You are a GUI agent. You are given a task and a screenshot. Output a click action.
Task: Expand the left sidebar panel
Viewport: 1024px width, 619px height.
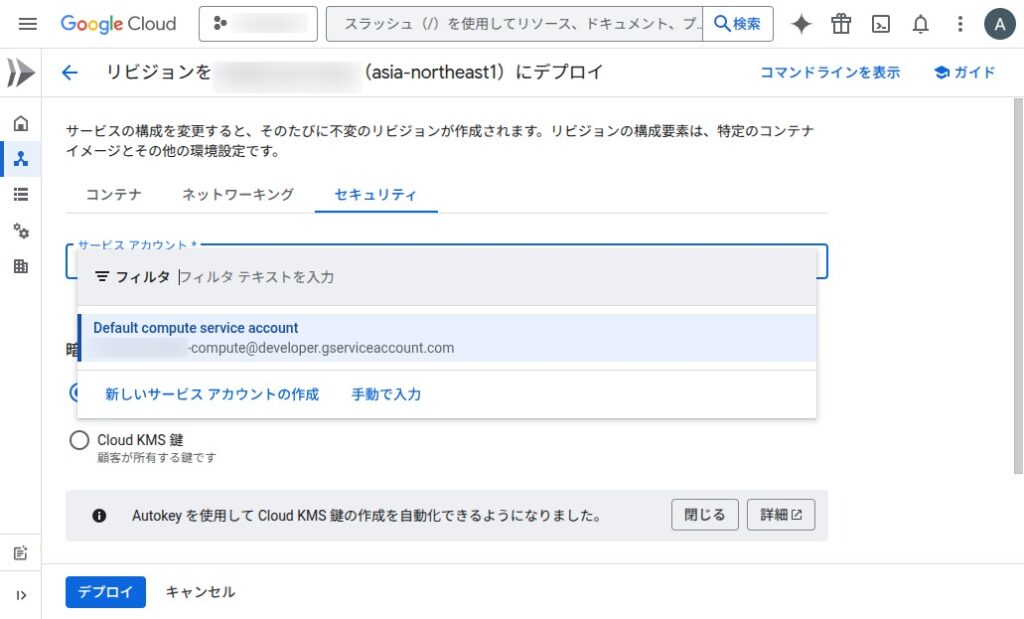pyautogui.click(x=21, y=596)
